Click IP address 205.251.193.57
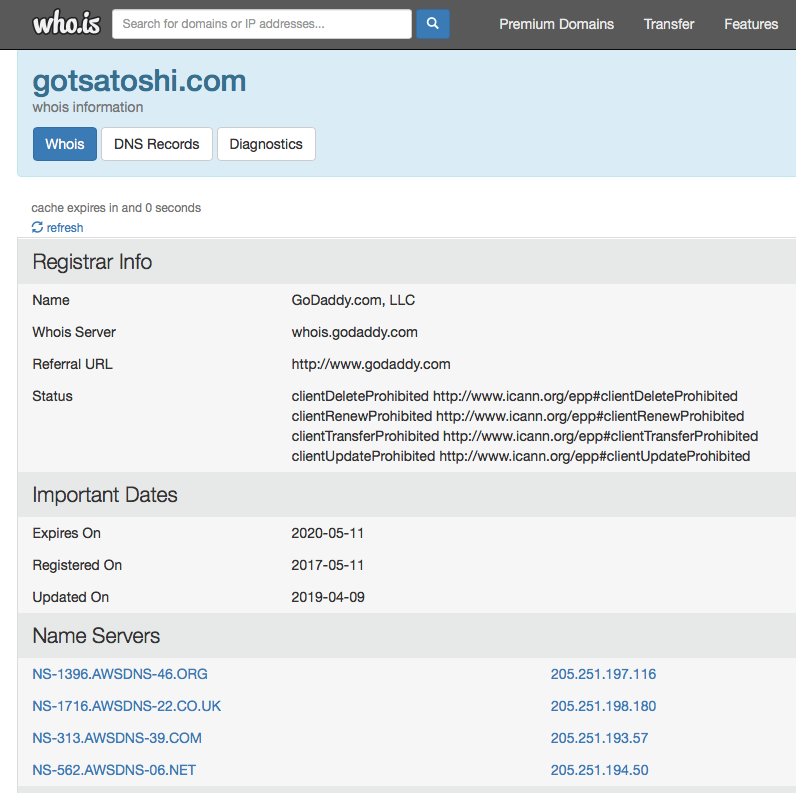The width and height of the screenshot is (796, 793). point(599,738)
